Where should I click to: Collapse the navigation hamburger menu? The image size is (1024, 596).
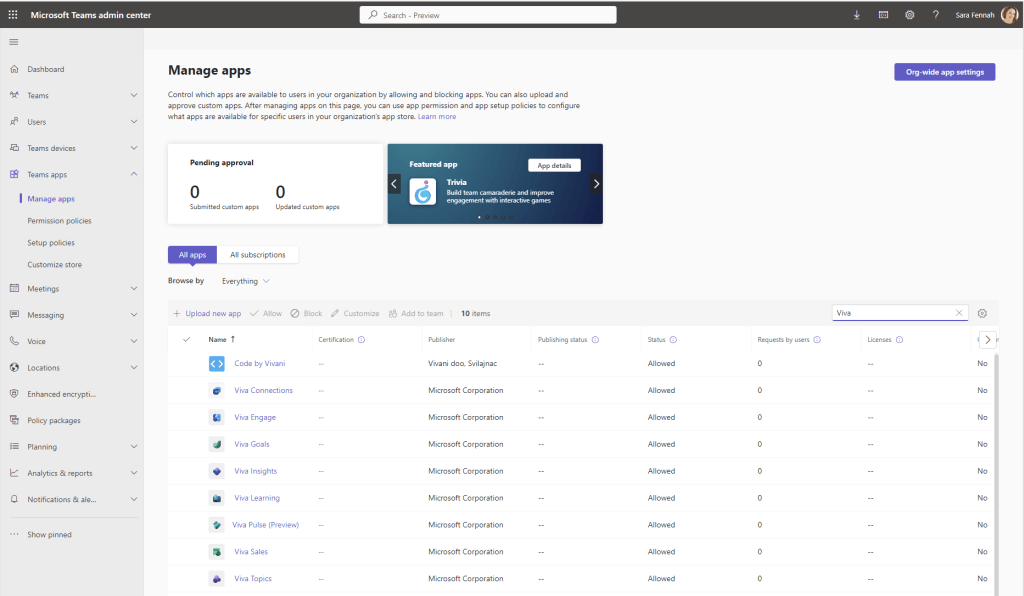[x=14, y=42]
